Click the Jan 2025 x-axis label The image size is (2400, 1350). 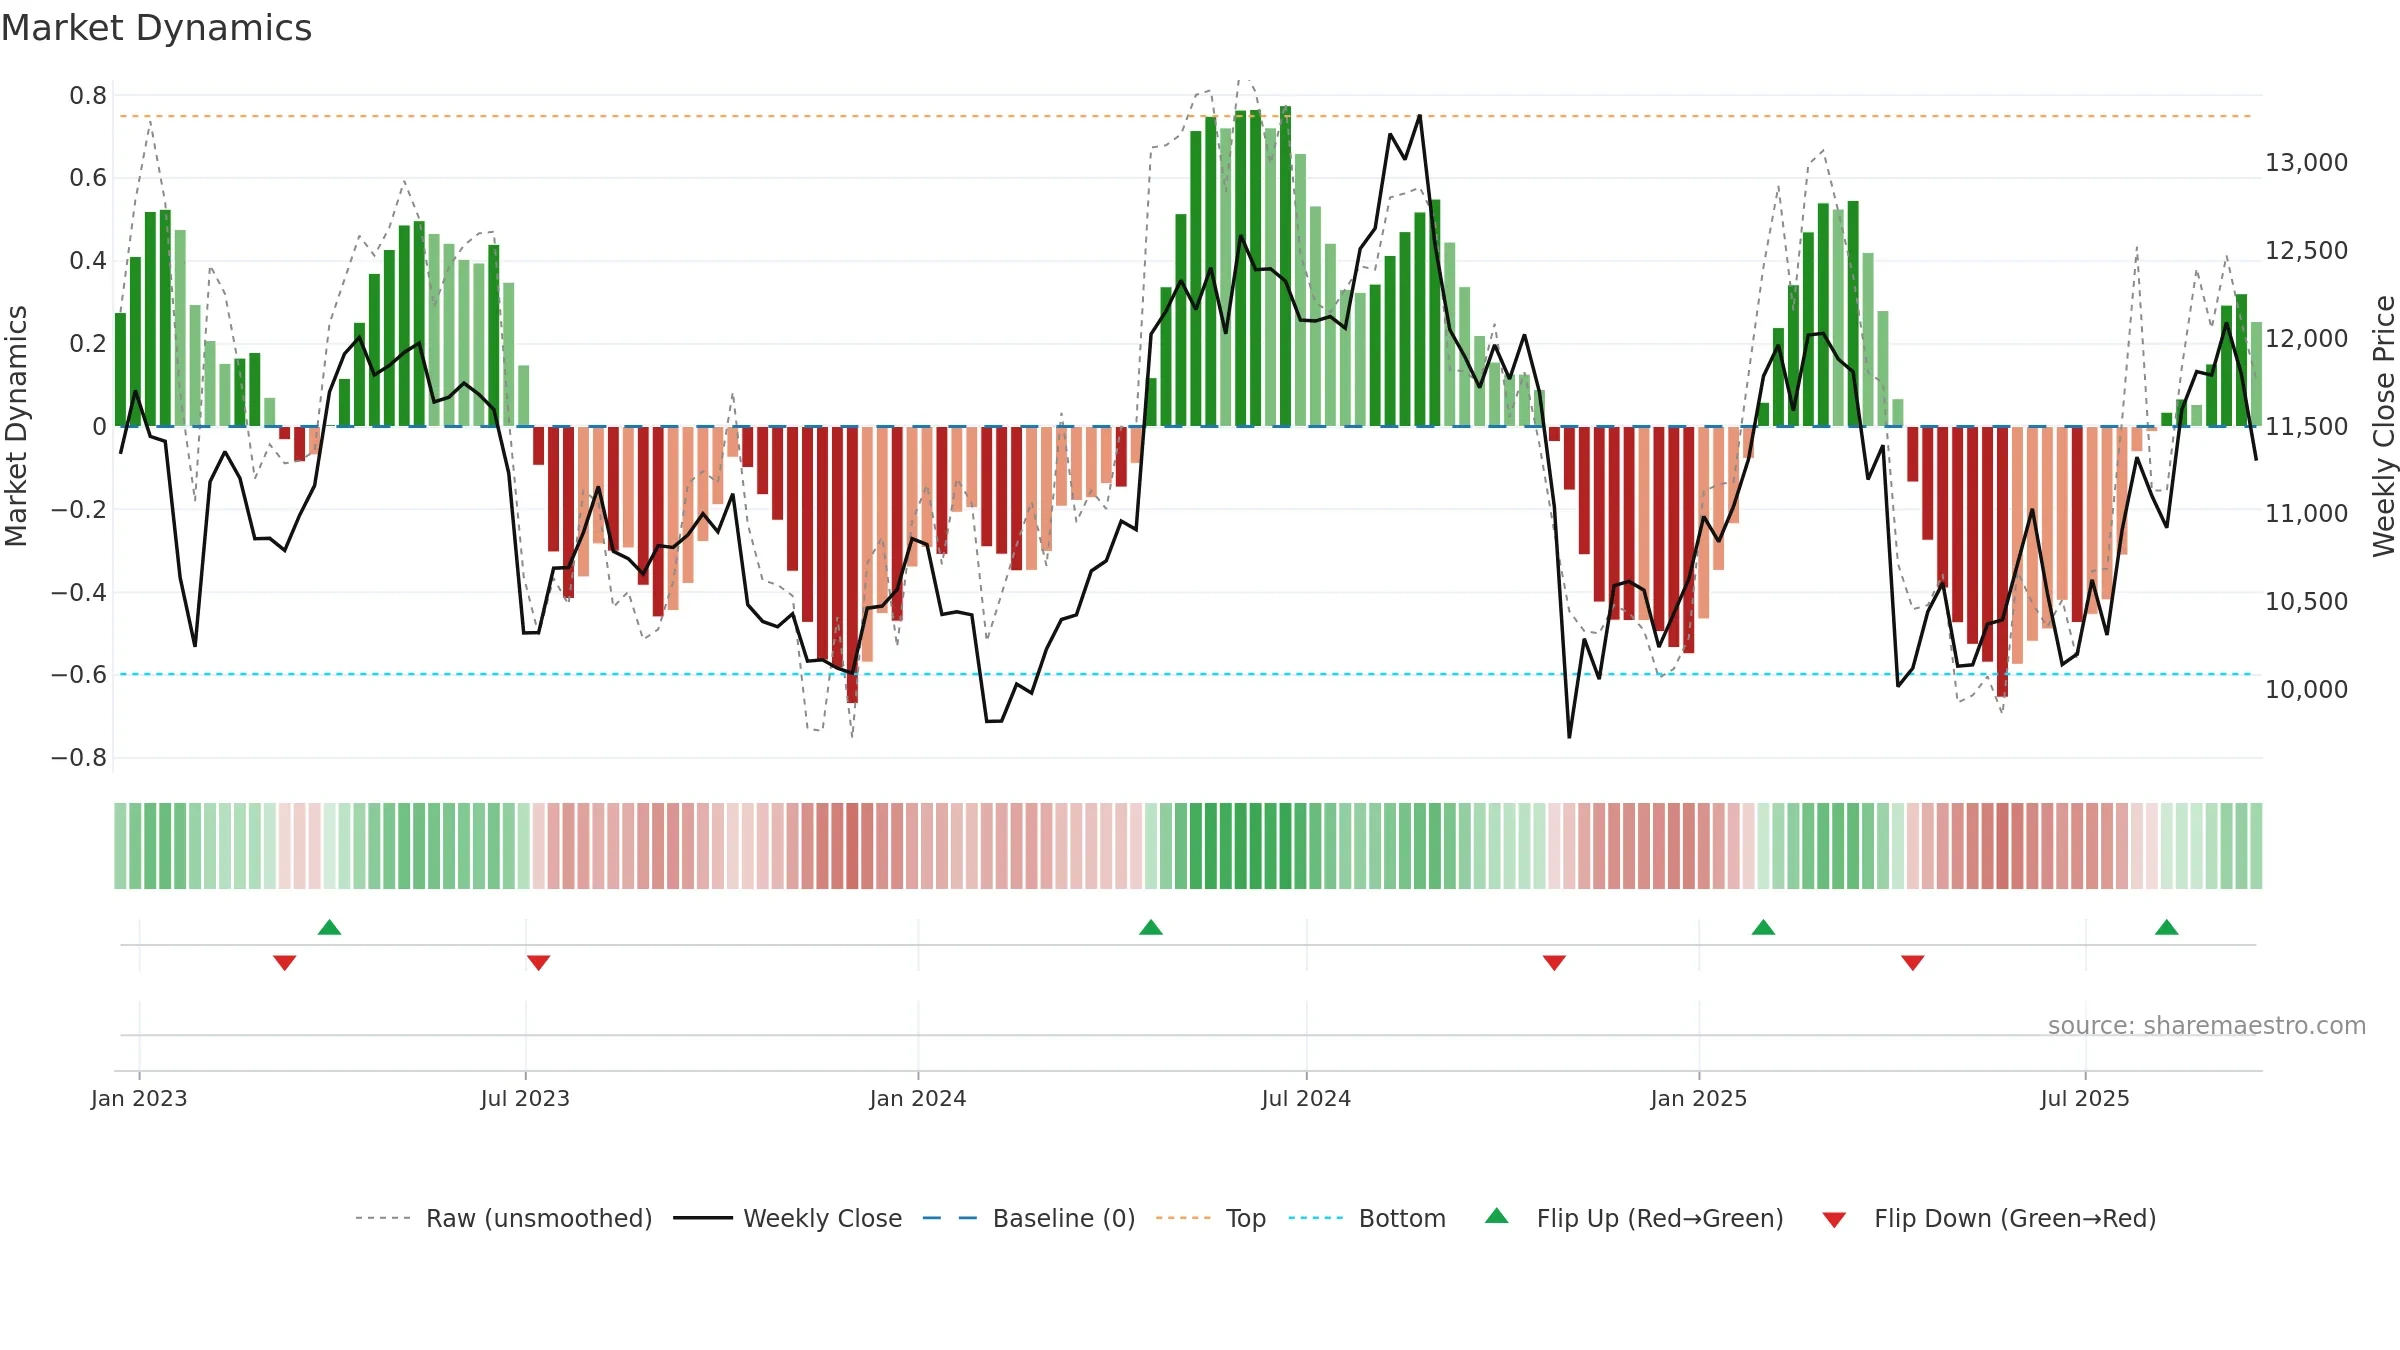(1699, 1098)
